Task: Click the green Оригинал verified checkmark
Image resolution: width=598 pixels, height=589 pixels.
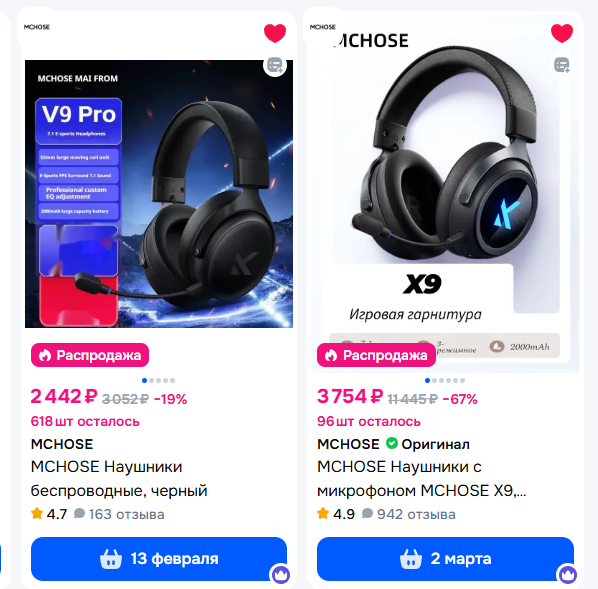Action: 392,444
